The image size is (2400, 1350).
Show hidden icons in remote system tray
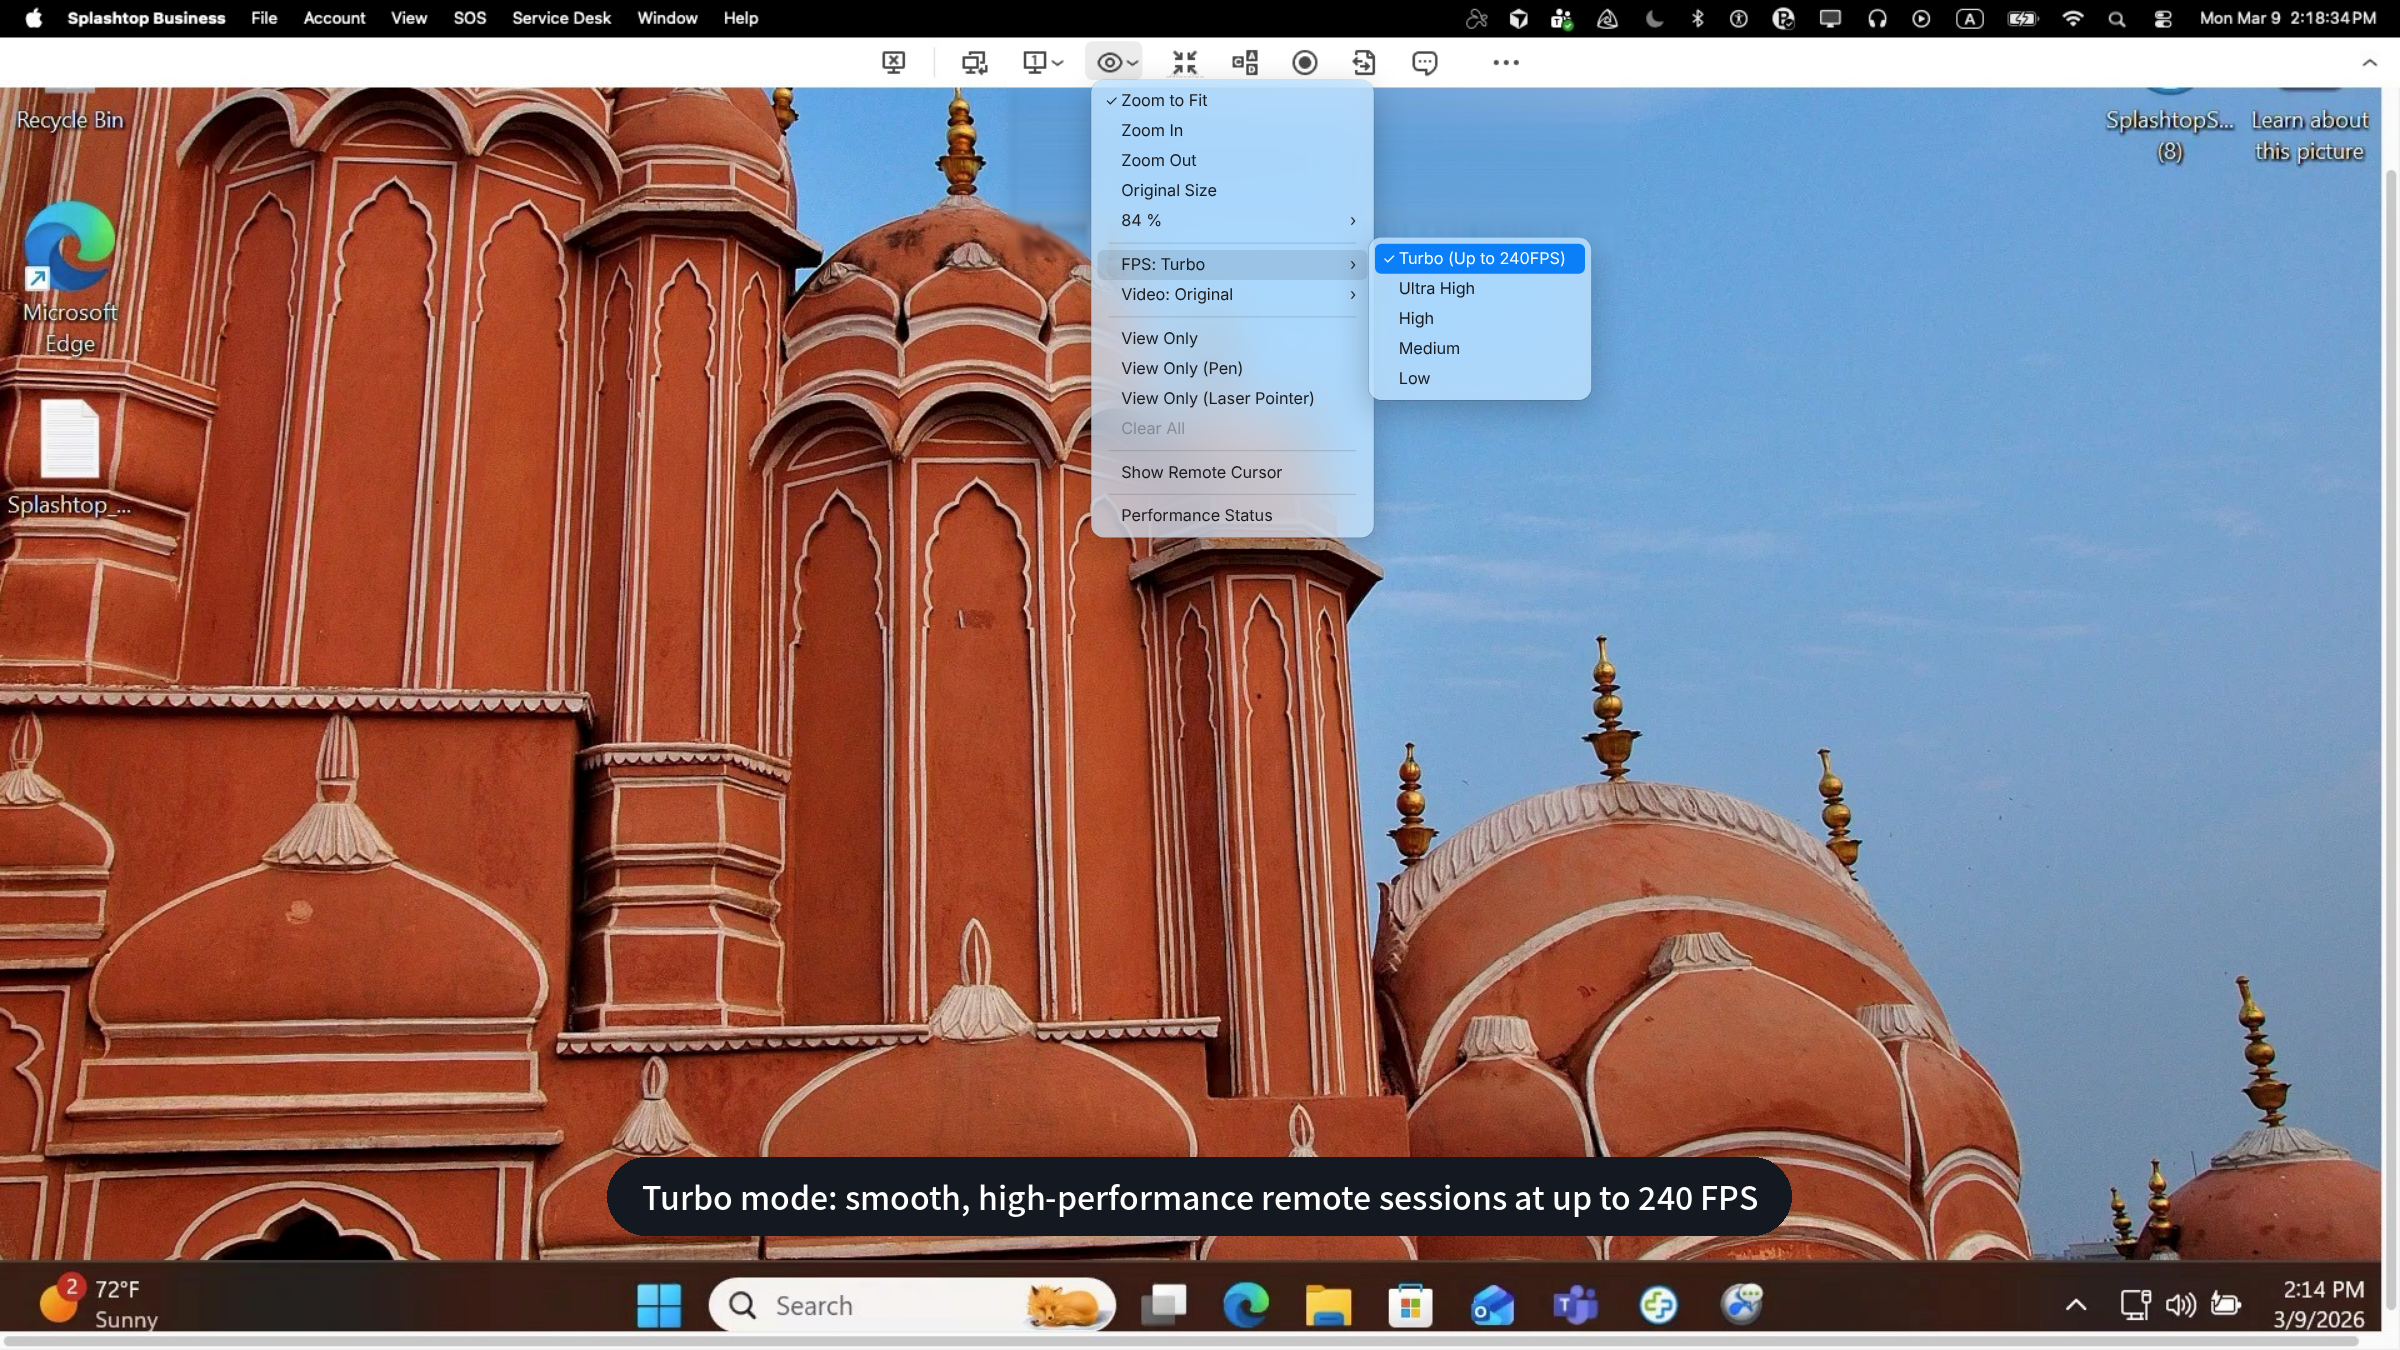click(2076, 1304)
